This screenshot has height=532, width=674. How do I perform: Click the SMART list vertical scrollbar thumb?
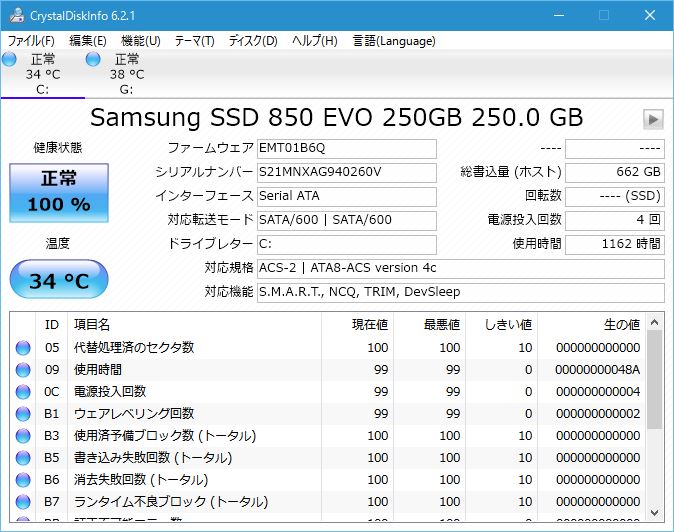(x=654, y=380)
